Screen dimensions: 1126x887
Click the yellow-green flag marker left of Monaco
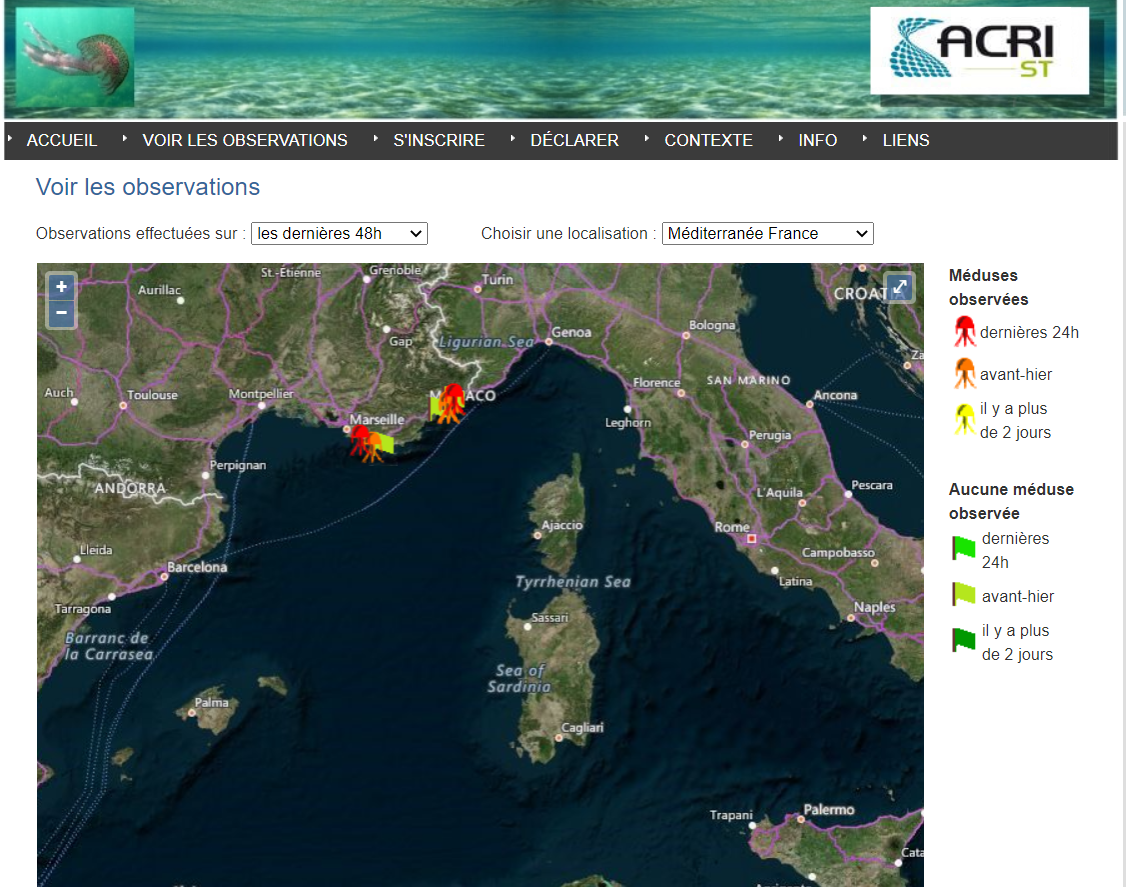point(435,404)
